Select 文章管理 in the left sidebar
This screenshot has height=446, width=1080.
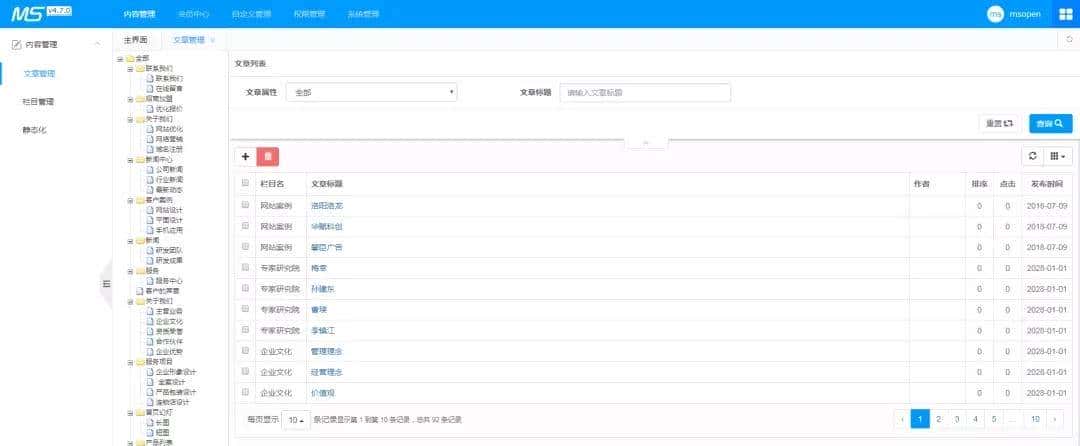tap(39, 73)
